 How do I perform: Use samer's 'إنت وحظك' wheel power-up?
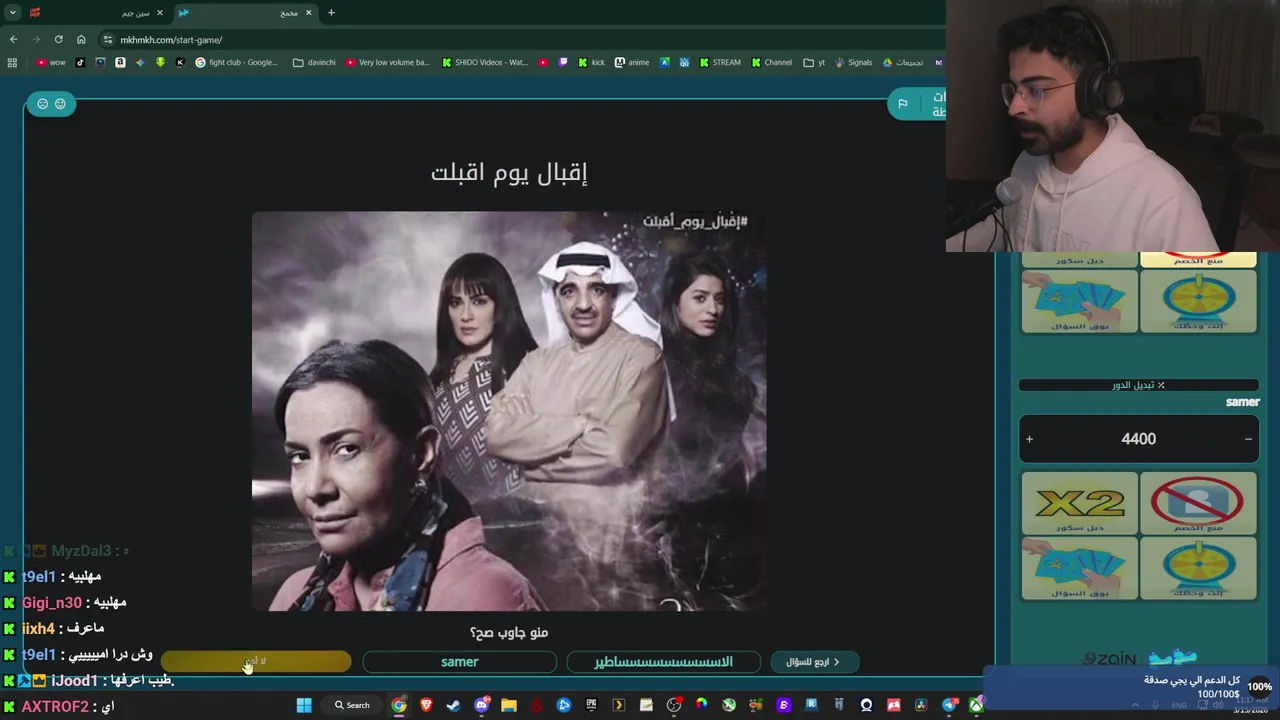click(1198, 568)
